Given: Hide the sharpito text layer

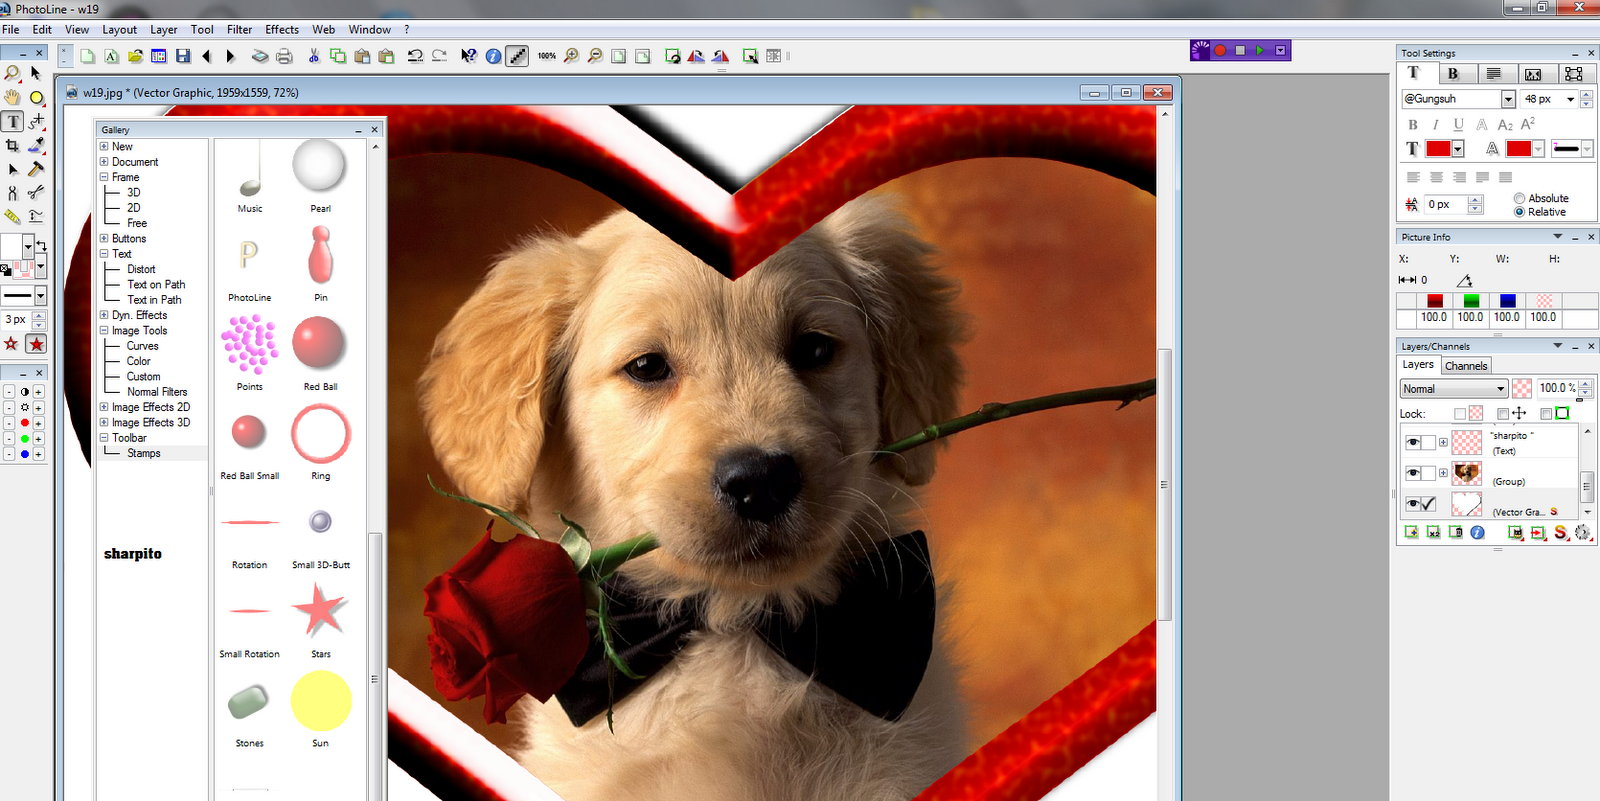Looking at the screenshot, I should 1412,442.
